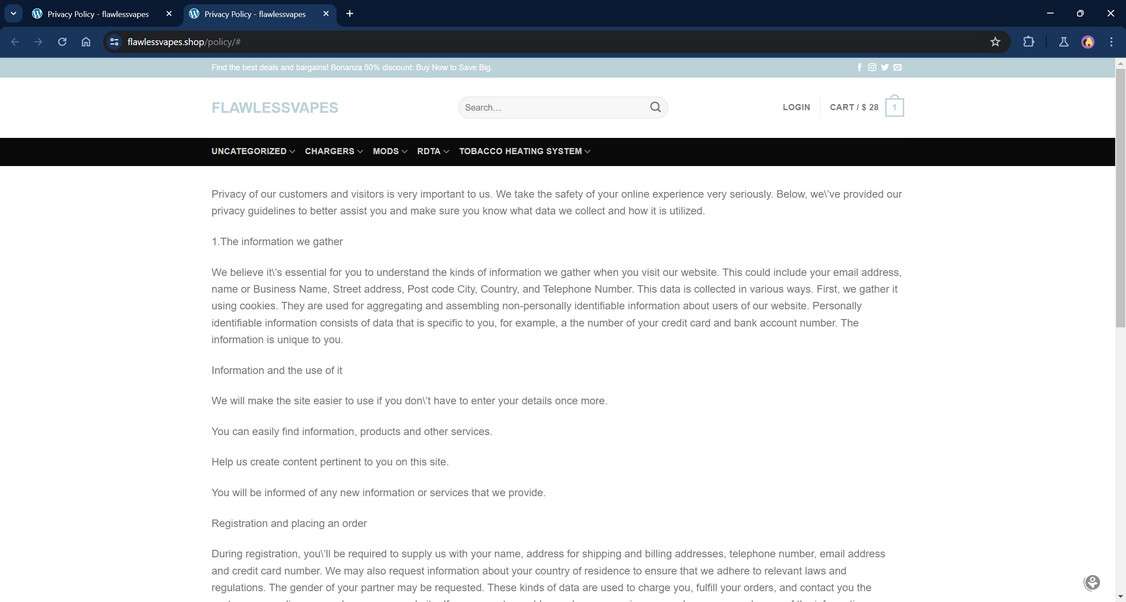1126x602 pixels.
Task: Focus the site Search field
Action: (x=553, y=108)
